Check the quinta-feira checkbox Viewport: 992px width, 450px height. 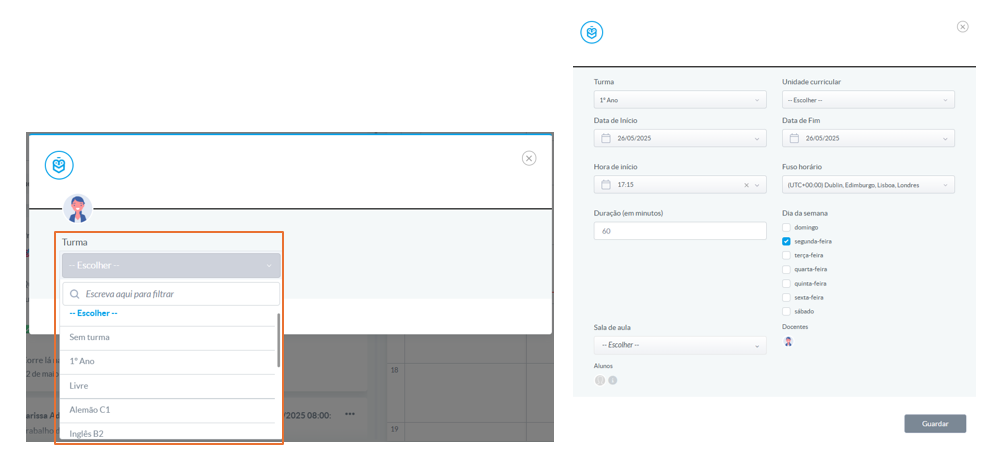pos(786,284)
